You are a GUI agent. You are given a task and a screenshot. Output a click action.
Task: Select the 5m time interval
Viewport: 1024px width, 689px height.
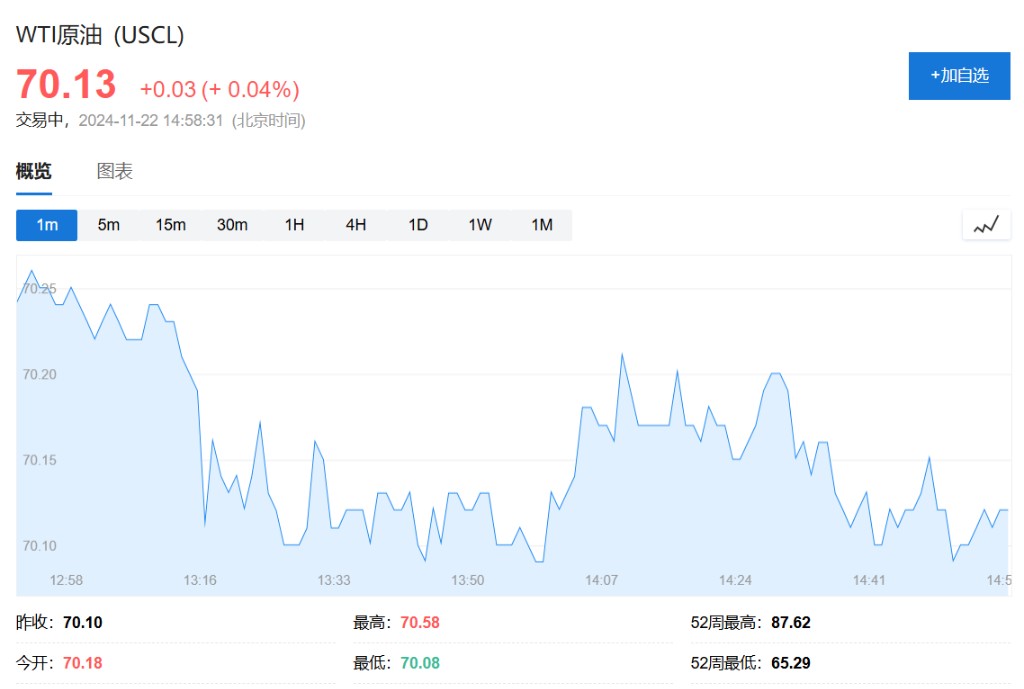tap(108, 225)
